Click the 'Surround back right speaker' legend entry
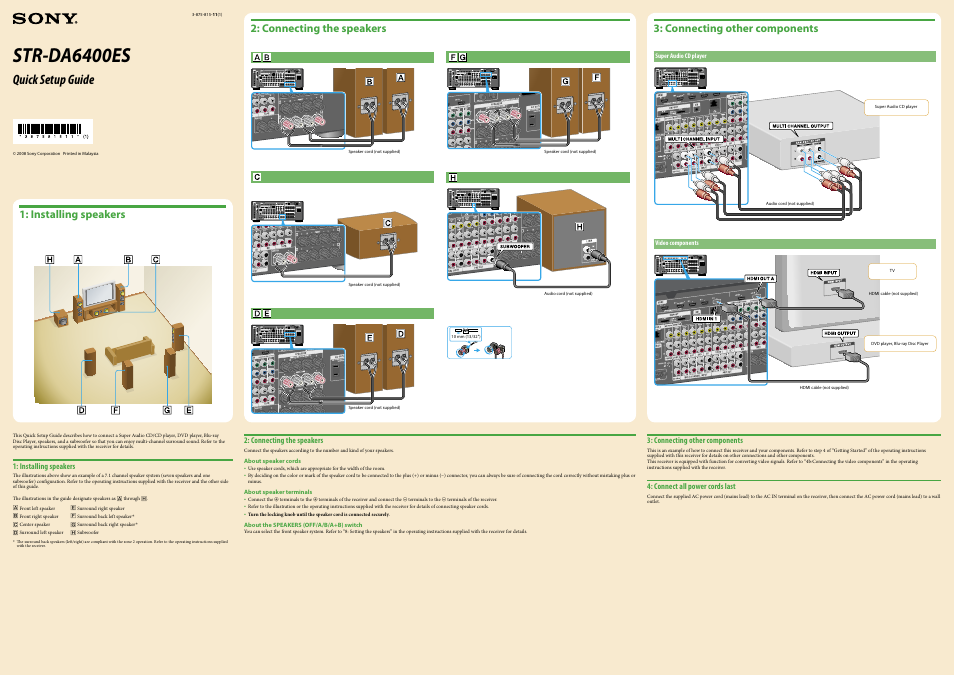 (x=104, y=524)
